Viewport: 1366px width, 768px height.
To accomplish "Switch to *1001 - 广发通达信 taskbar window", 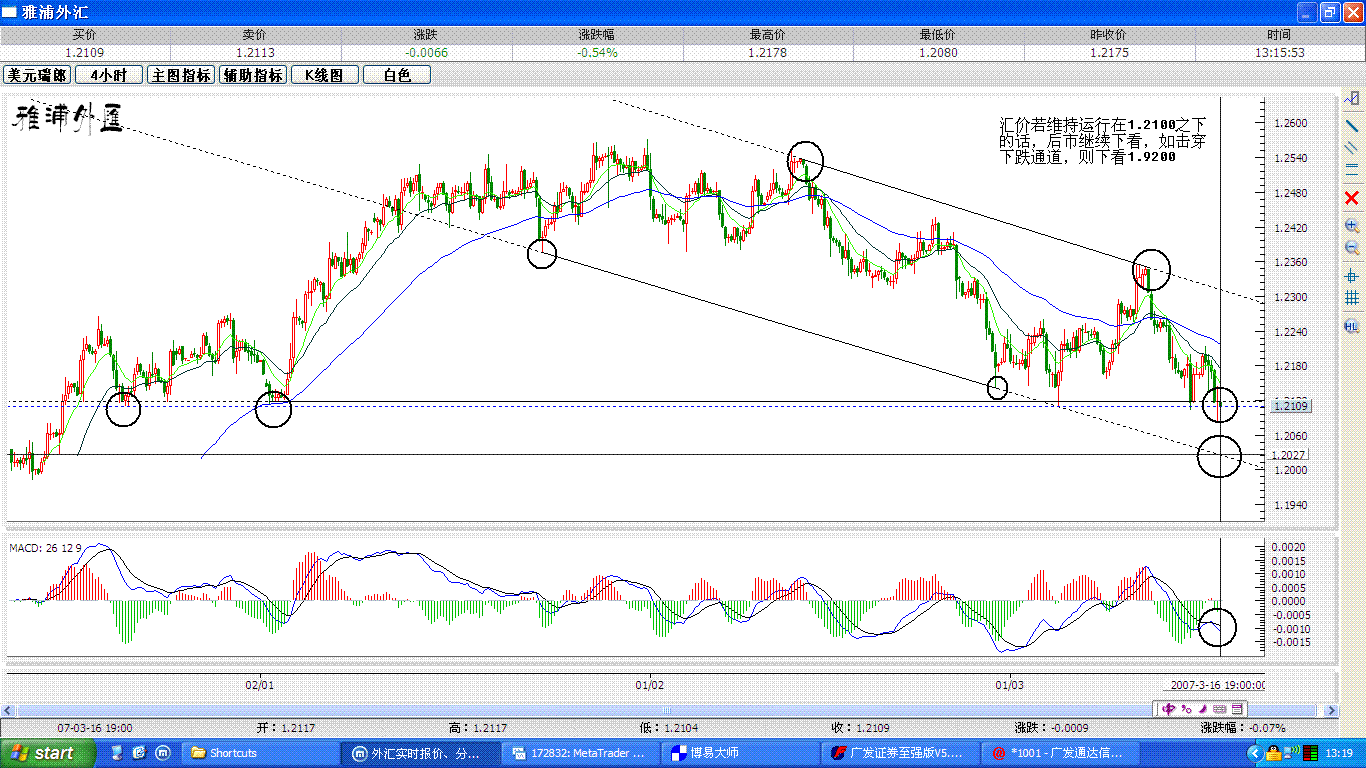I will pos(1059,753).
